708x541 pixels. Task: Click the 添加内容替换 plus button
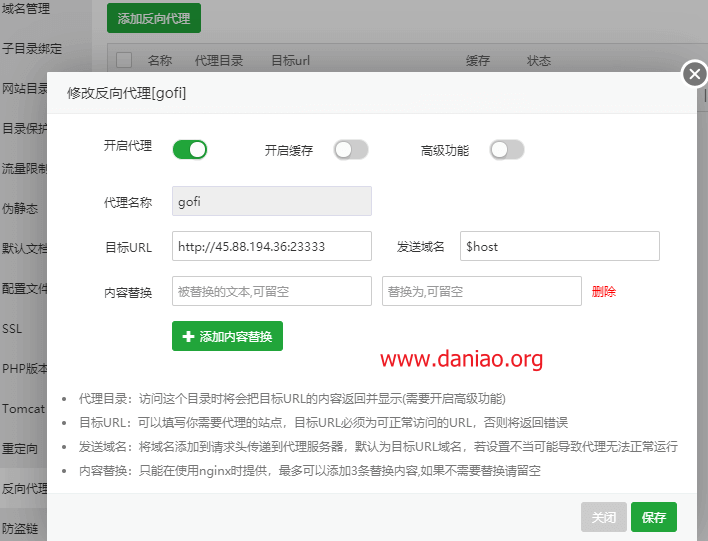[x=227, y=336]
